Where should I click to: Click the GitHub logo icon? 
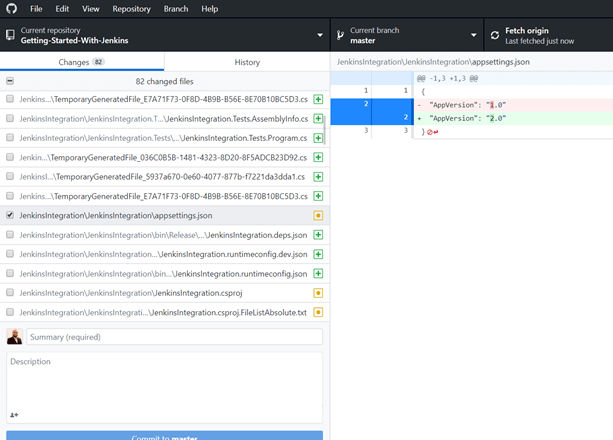click(11, 9)
